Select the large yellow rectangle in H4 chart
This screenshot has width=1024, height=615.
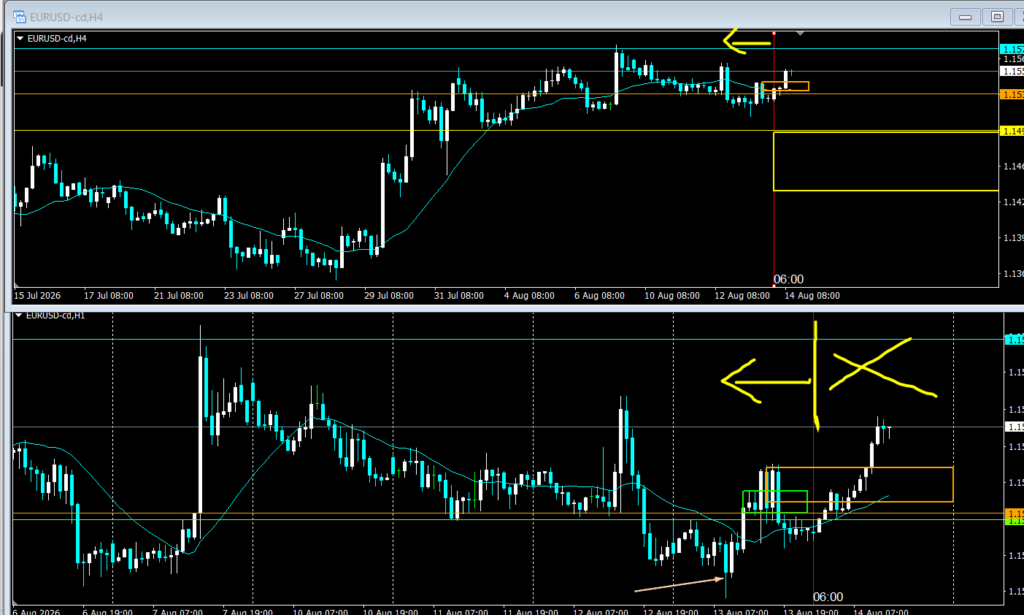[x=886, y=161]
